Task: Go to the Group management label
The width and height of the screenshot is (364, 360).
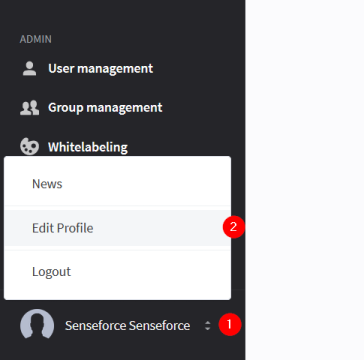Action: tap(105, 108)
